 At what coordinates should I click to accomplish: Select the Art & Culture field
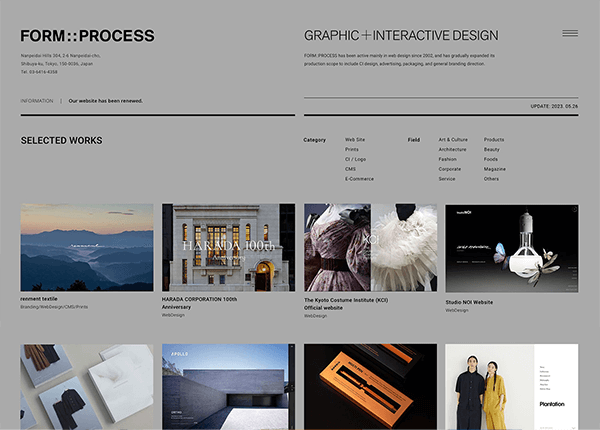(453, 140)
